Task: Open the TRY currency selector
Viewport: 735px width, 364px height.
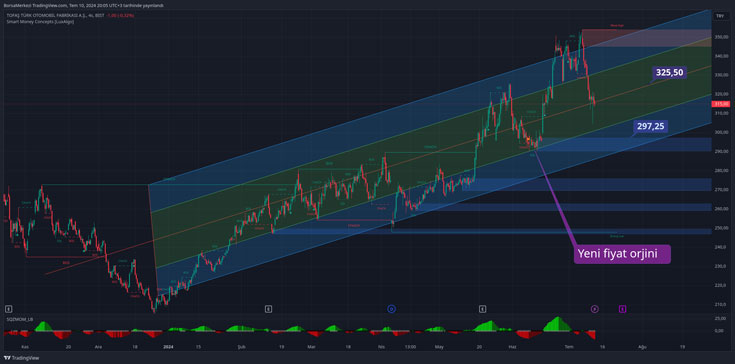Action: tap(720, 16)
